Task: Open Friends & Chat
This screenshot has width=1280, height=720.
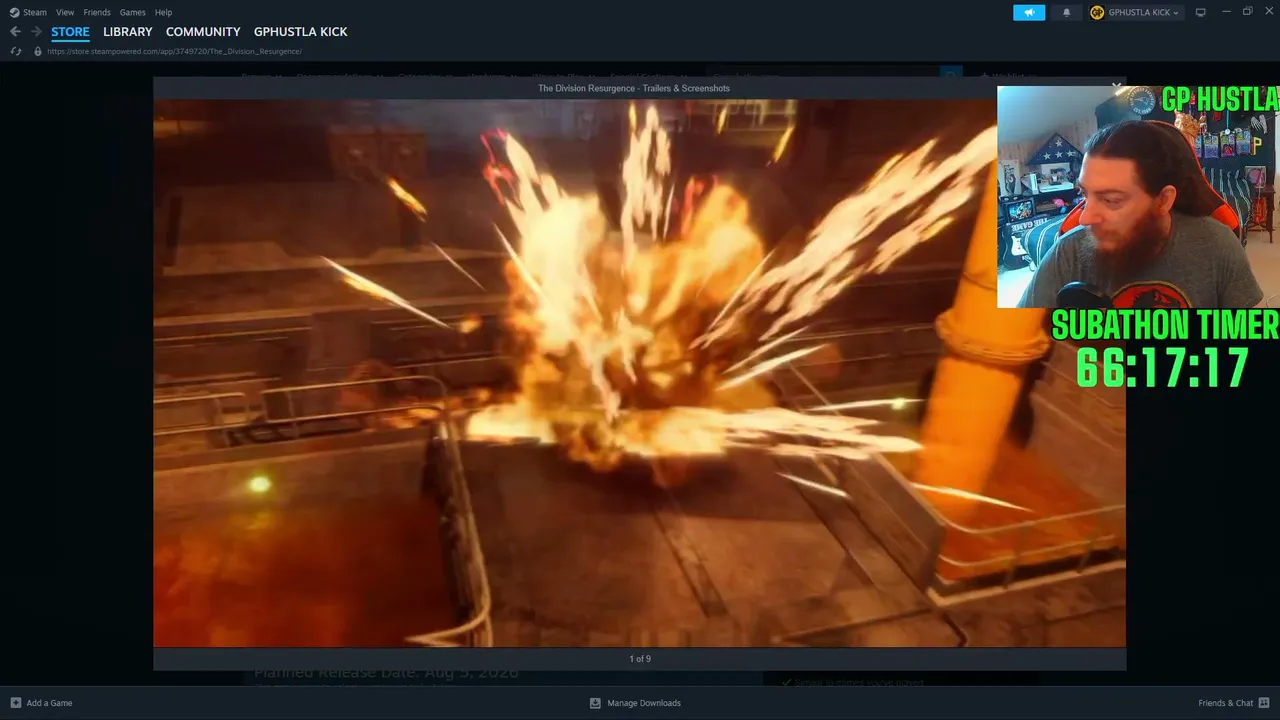Action: click(x=1226, y=703)
